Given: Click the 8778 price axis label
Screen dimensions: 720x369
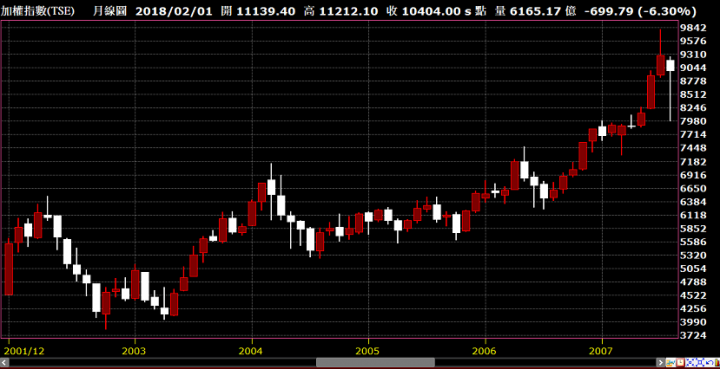Looking at the screenshot, I should pyautogui.click(x=693, y=81).
